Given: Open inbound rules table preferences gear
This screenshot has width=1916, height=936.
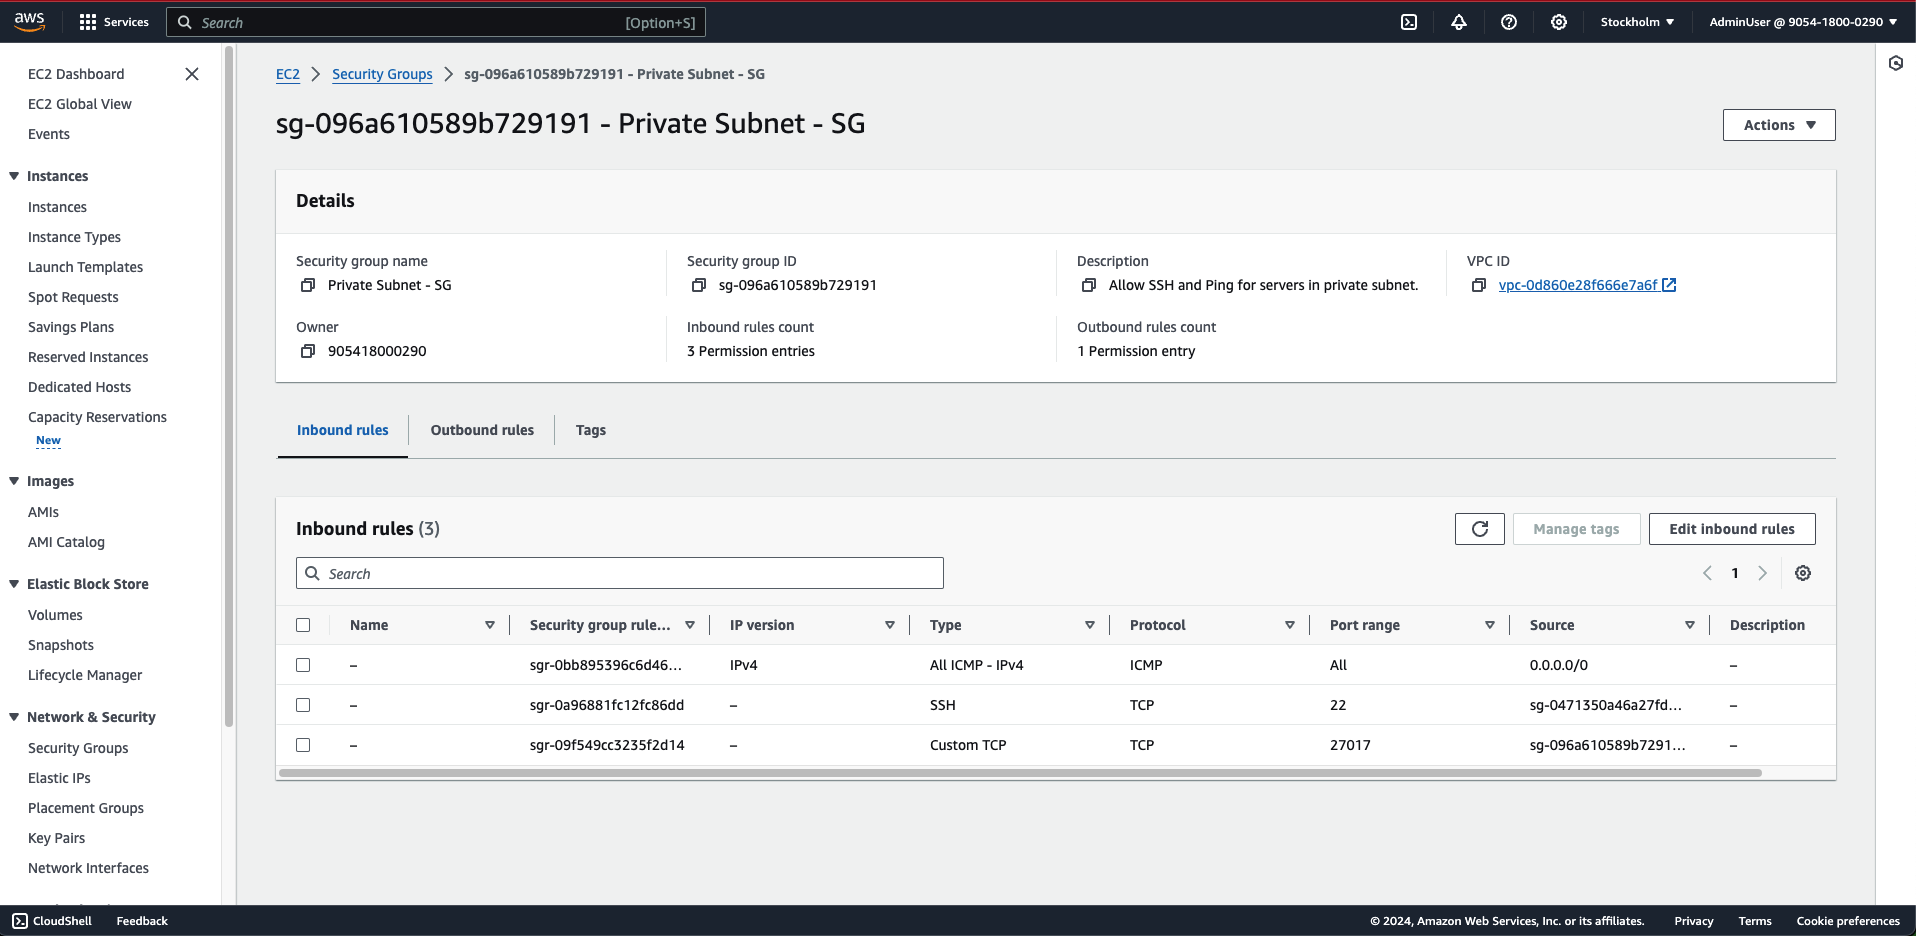Looking at the screenshot, I should pyautogui.click(x=1803, y=573).
